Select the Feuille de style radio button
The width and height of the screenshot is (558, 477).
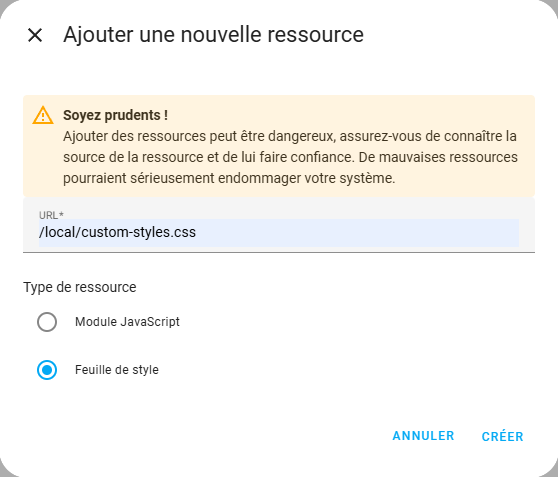[47, 370]
